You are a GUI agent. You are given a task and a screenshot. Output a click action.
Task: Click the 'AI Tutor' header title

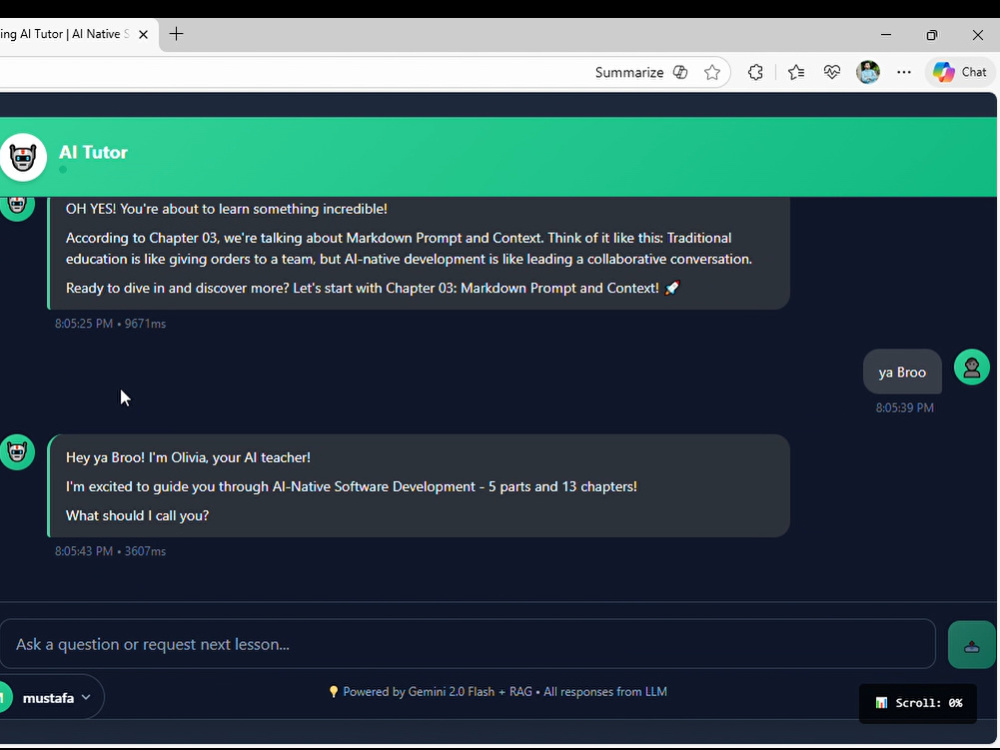click(93, 152)
